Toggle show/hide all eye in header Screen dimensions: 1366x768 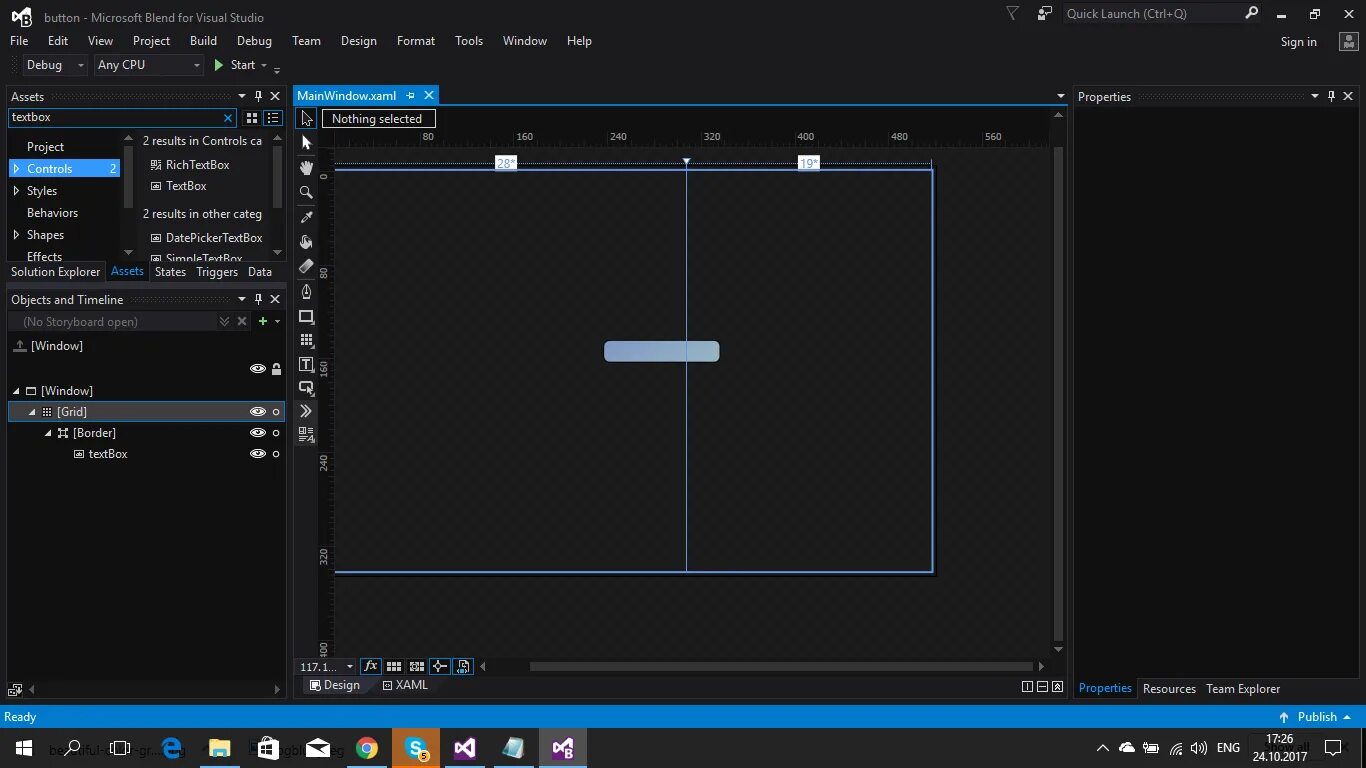258,369
